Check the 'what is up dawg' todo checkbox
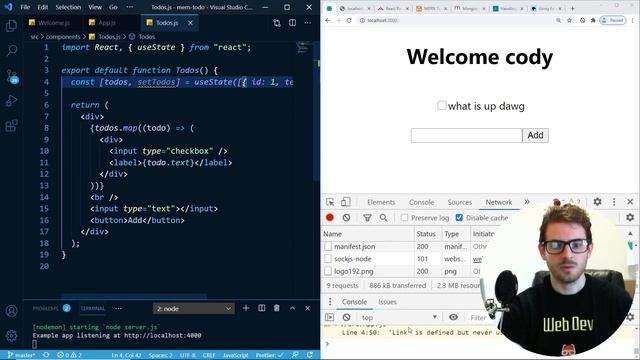 point(442,105)
